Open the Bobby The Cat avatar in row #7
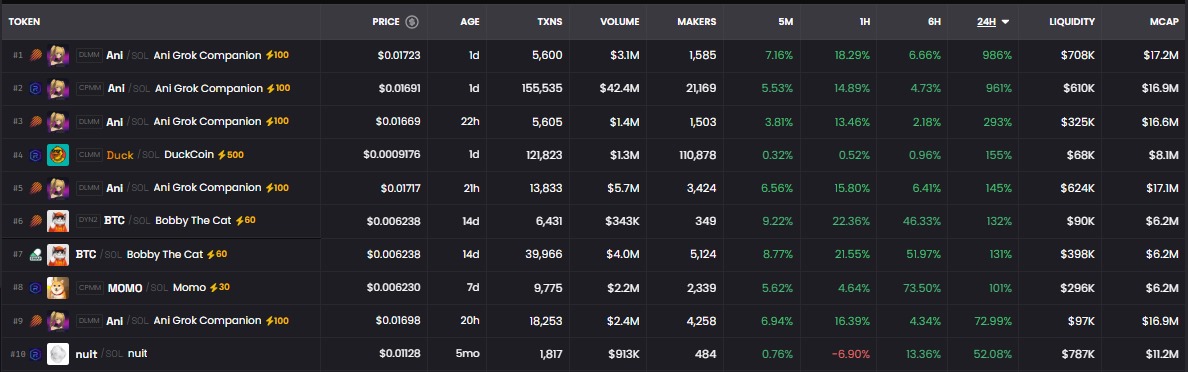The height and width of the screenshot is (372, 1188). (x=58, y=255)
